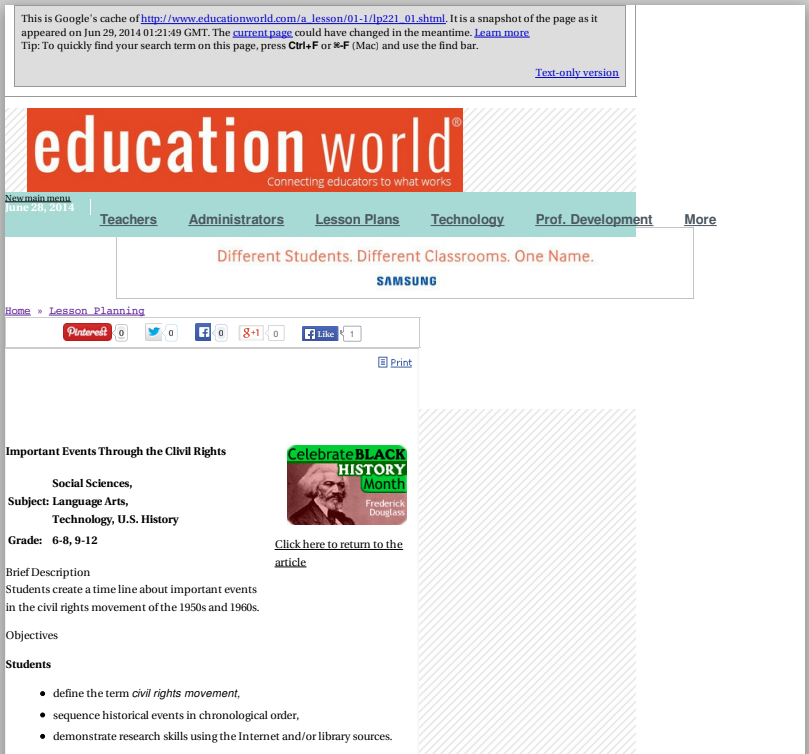This screenshot has height=754, width=809.
Task: Open the Administrators menu
Action: pyautogui.click(x=236, y=219)
